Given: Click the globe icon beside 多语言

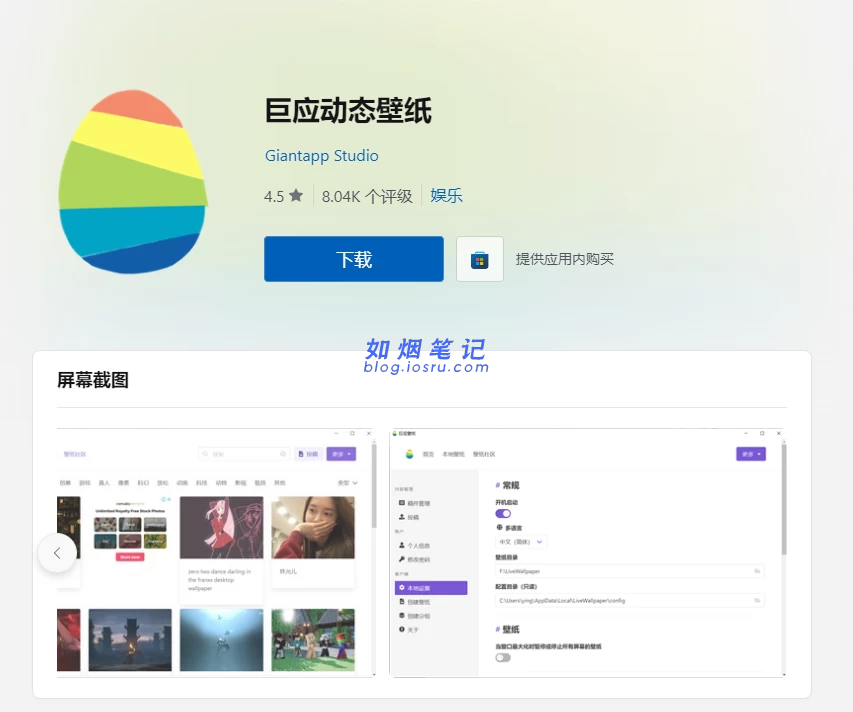Looking at the screenshot, I should click(x=499, y=528).
